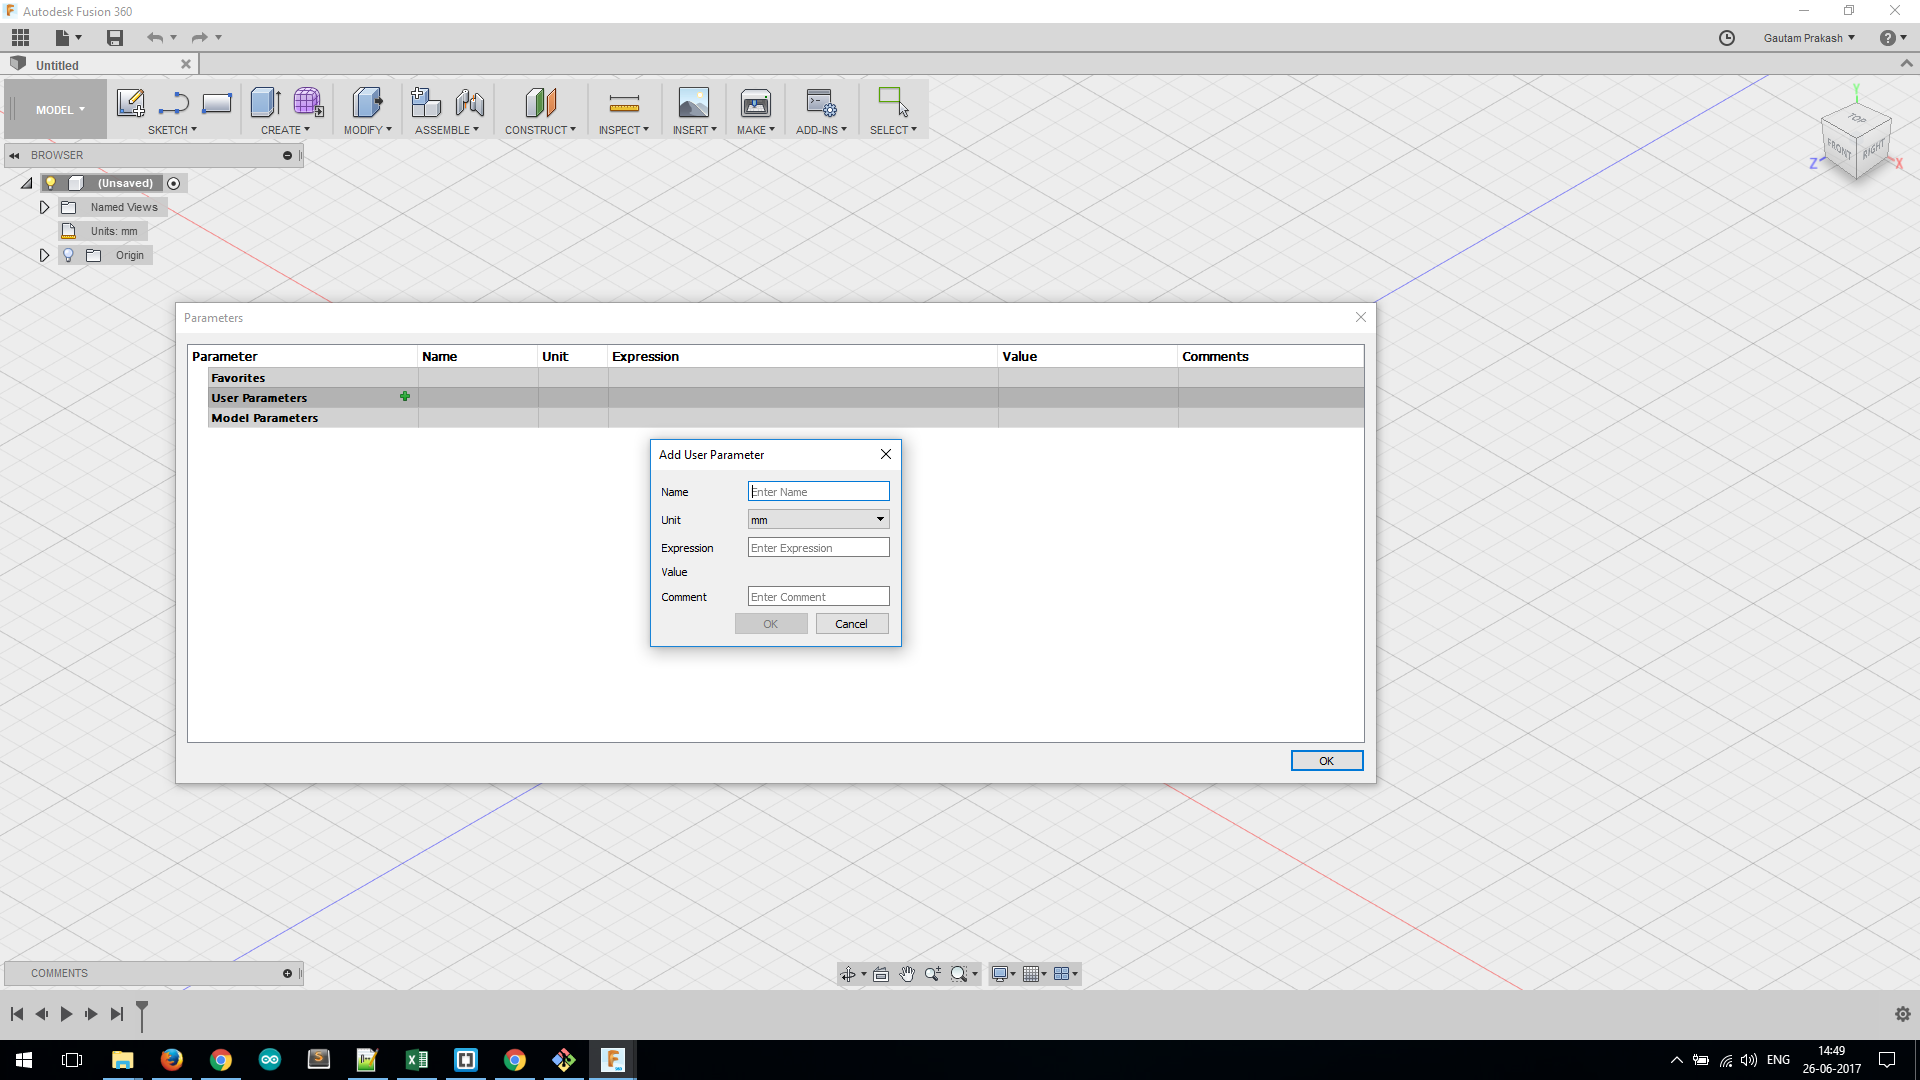Expand the Origin folder
The height and width of the screenshot is (1080, 1920).
pyautogui.click(x=44, y=255)
